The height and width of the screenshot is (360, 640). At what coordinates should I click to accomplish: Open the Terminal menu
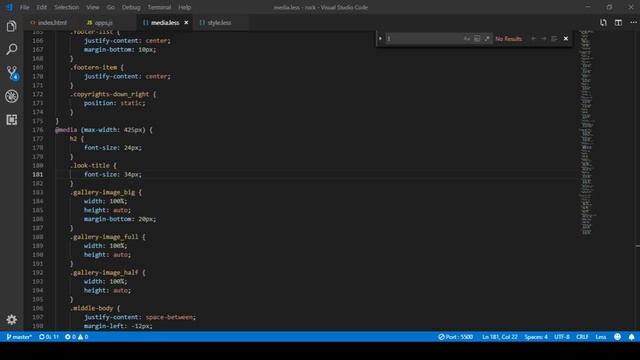(x=159, y=7)
